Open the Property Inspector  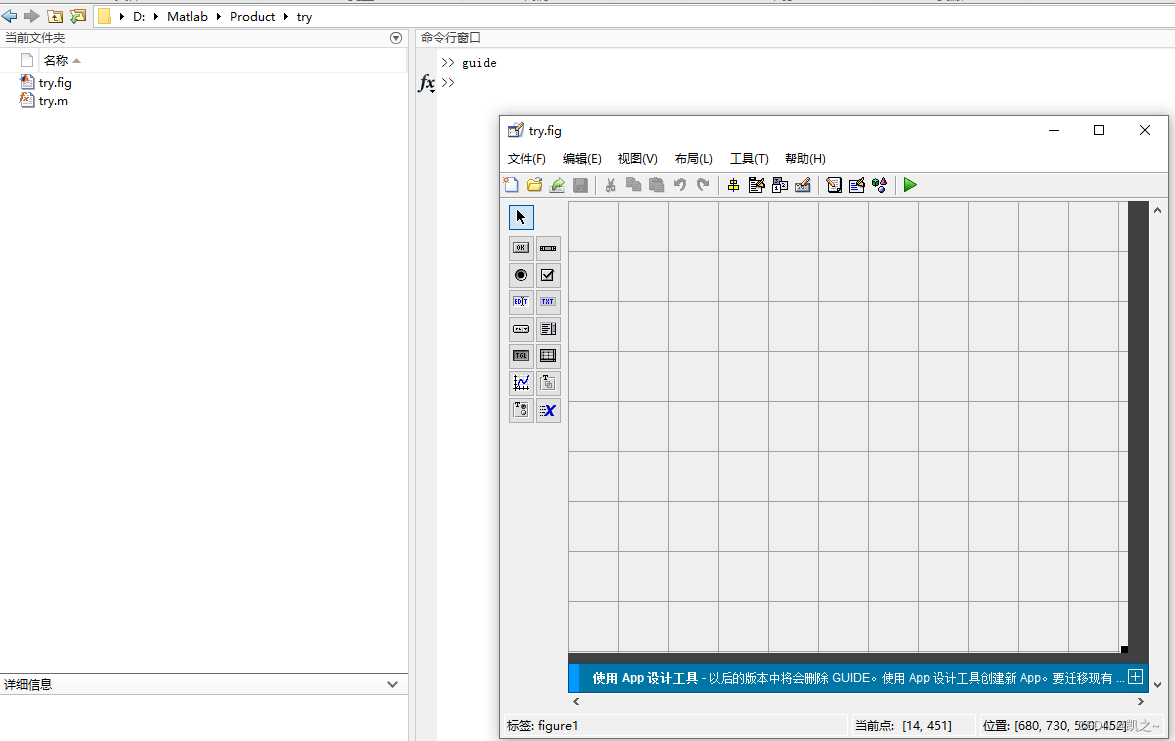857,185
